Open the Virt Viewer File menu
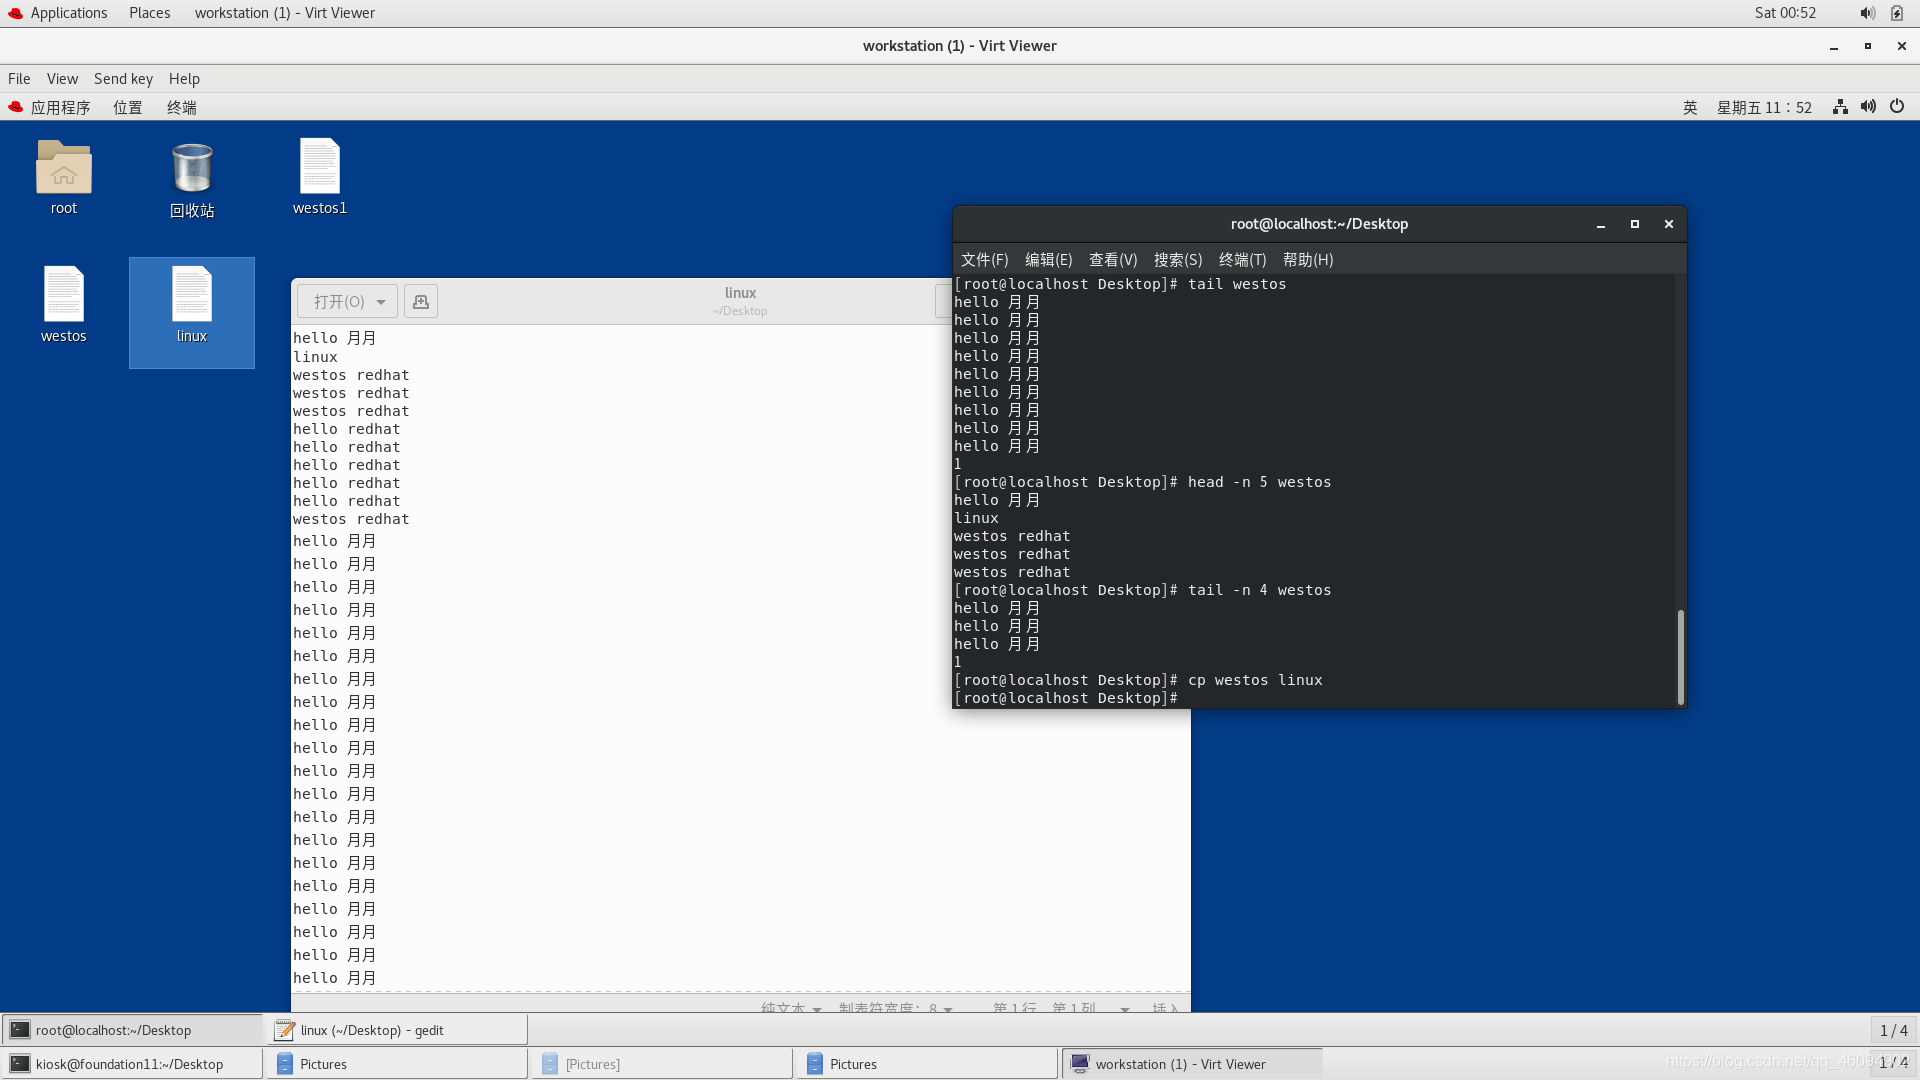The width and height of the screenshot is (1920, 1080). (x=19, y=78)
